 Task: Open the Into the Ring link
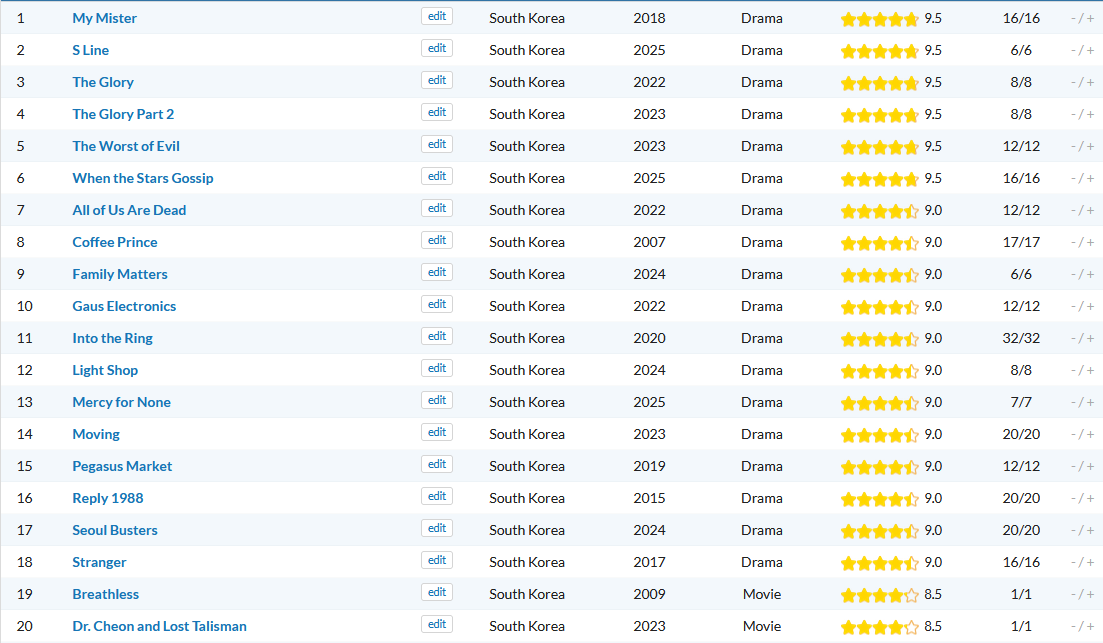[113, 338]
